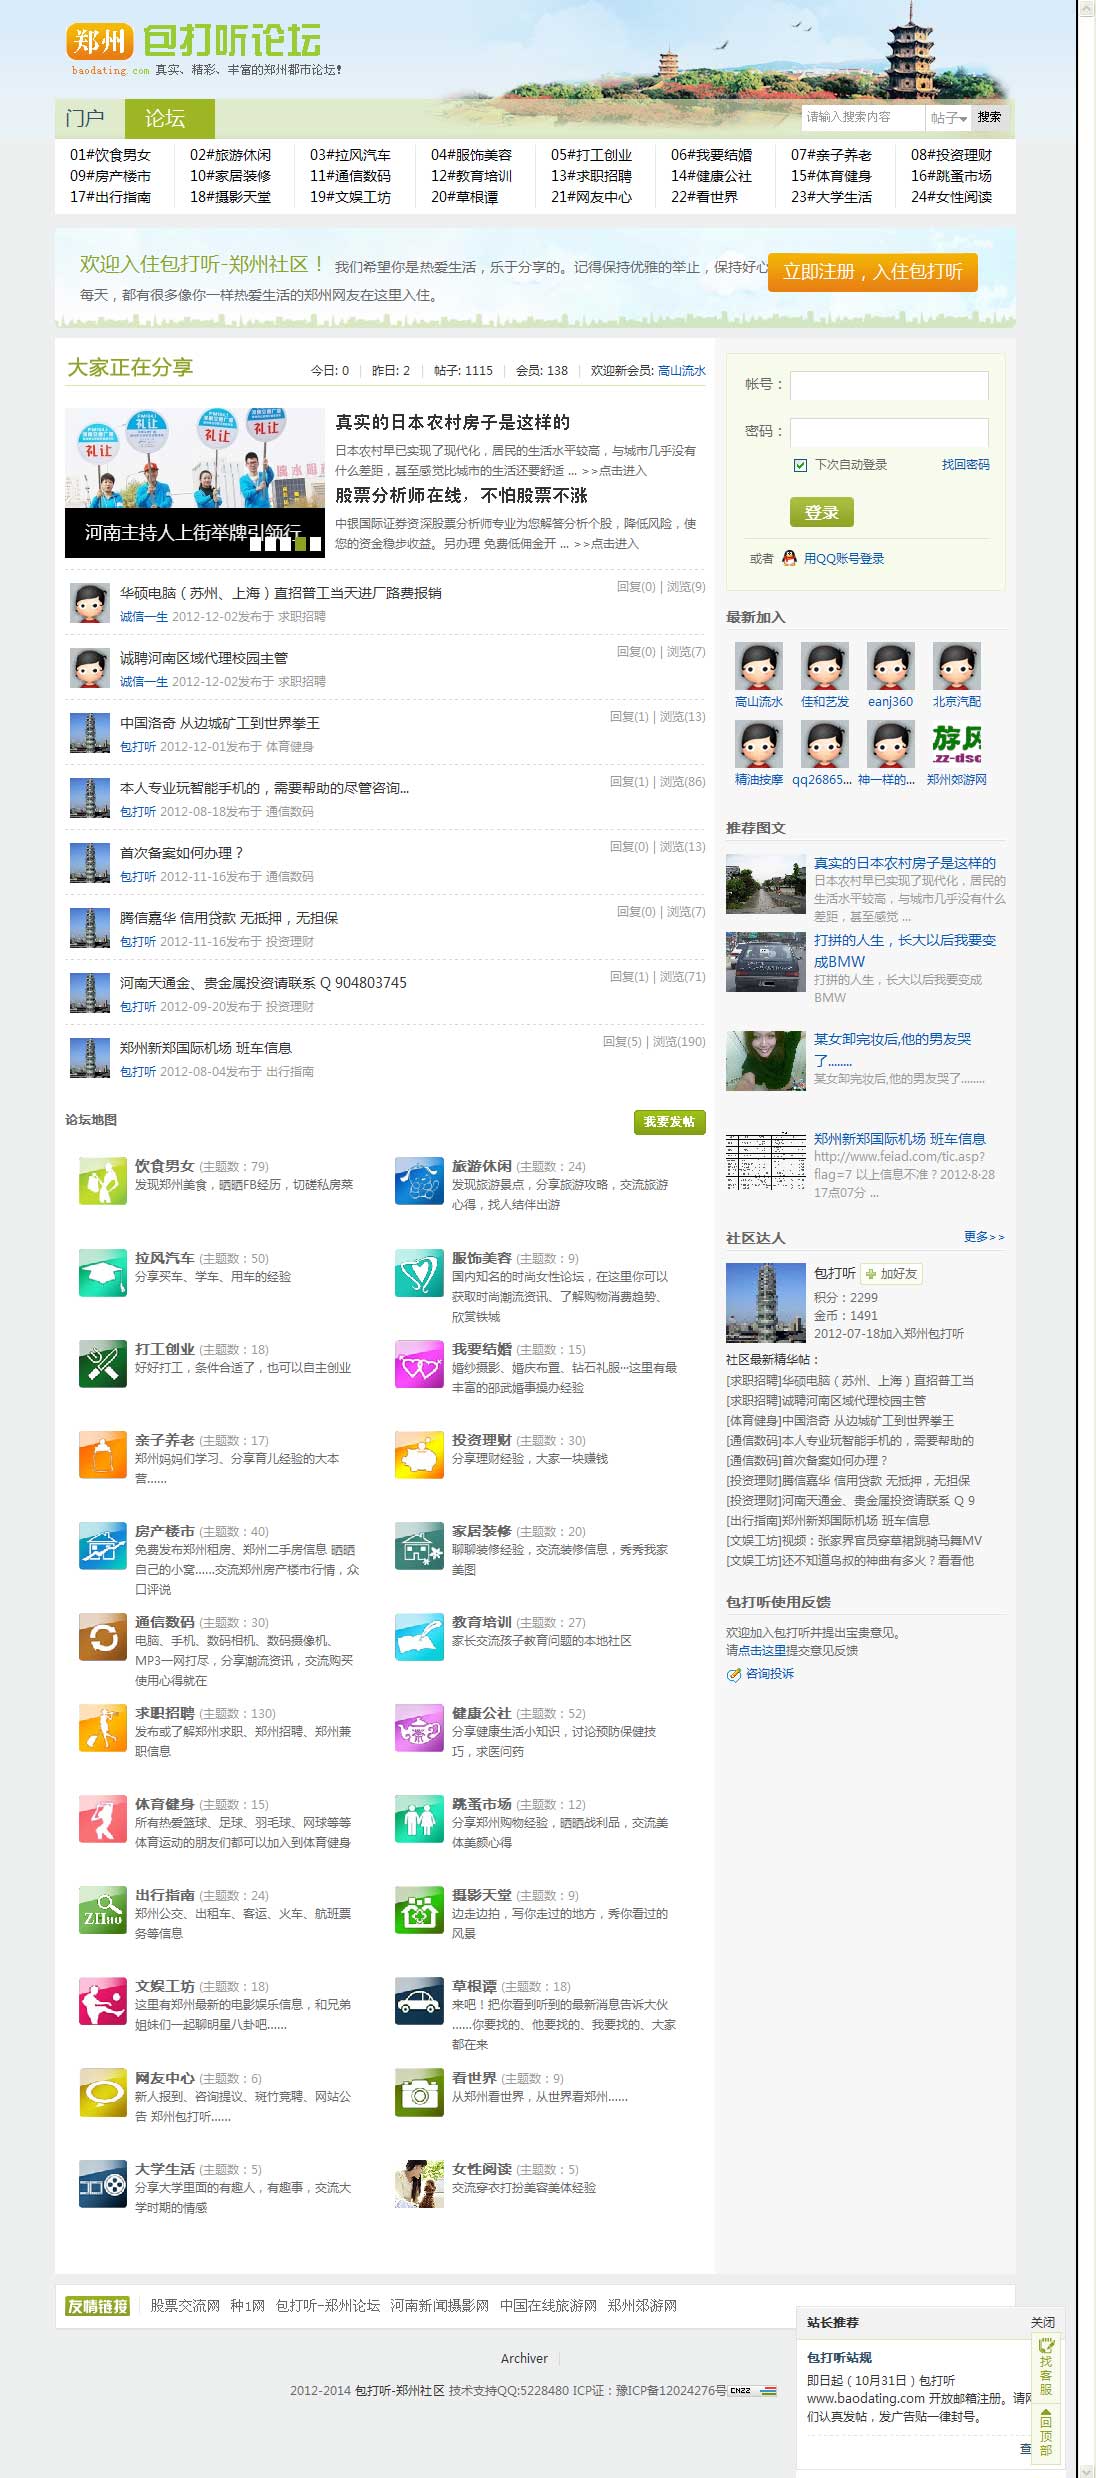
Task: Toggle the 下次自动登录 checkbox
Action: pos(800,465)
